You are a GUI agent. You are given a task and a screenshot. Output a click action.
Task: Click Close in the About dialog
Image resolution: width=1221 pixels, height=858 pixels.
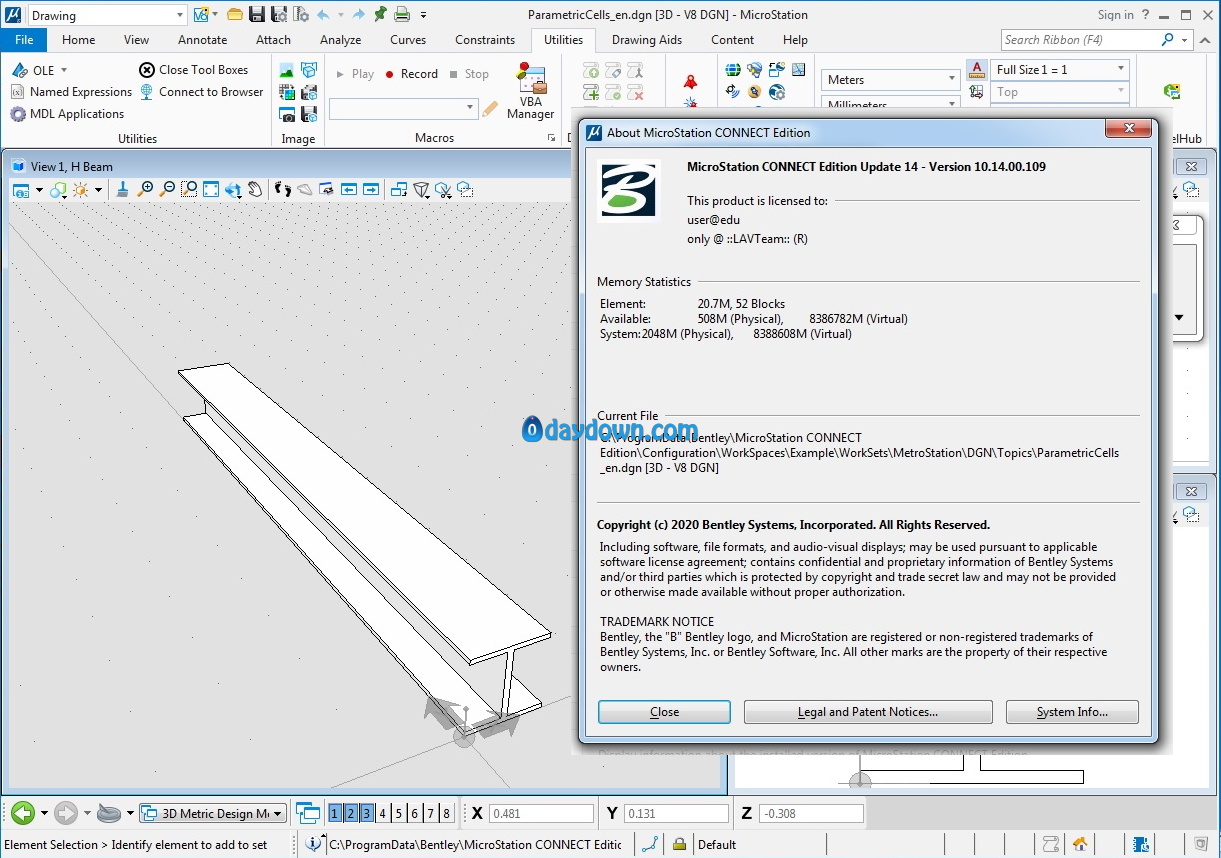664,712
